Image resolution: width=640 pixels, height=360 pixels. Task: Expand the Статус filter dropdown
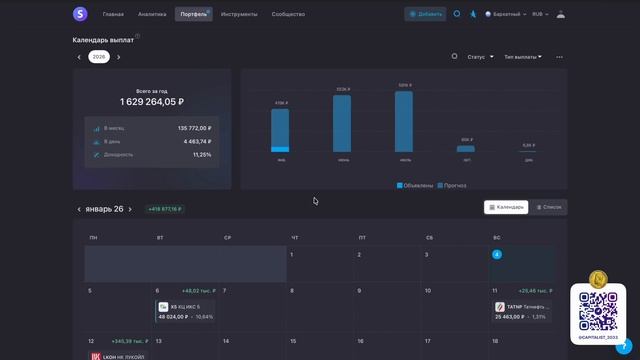[x=480, y=57]
